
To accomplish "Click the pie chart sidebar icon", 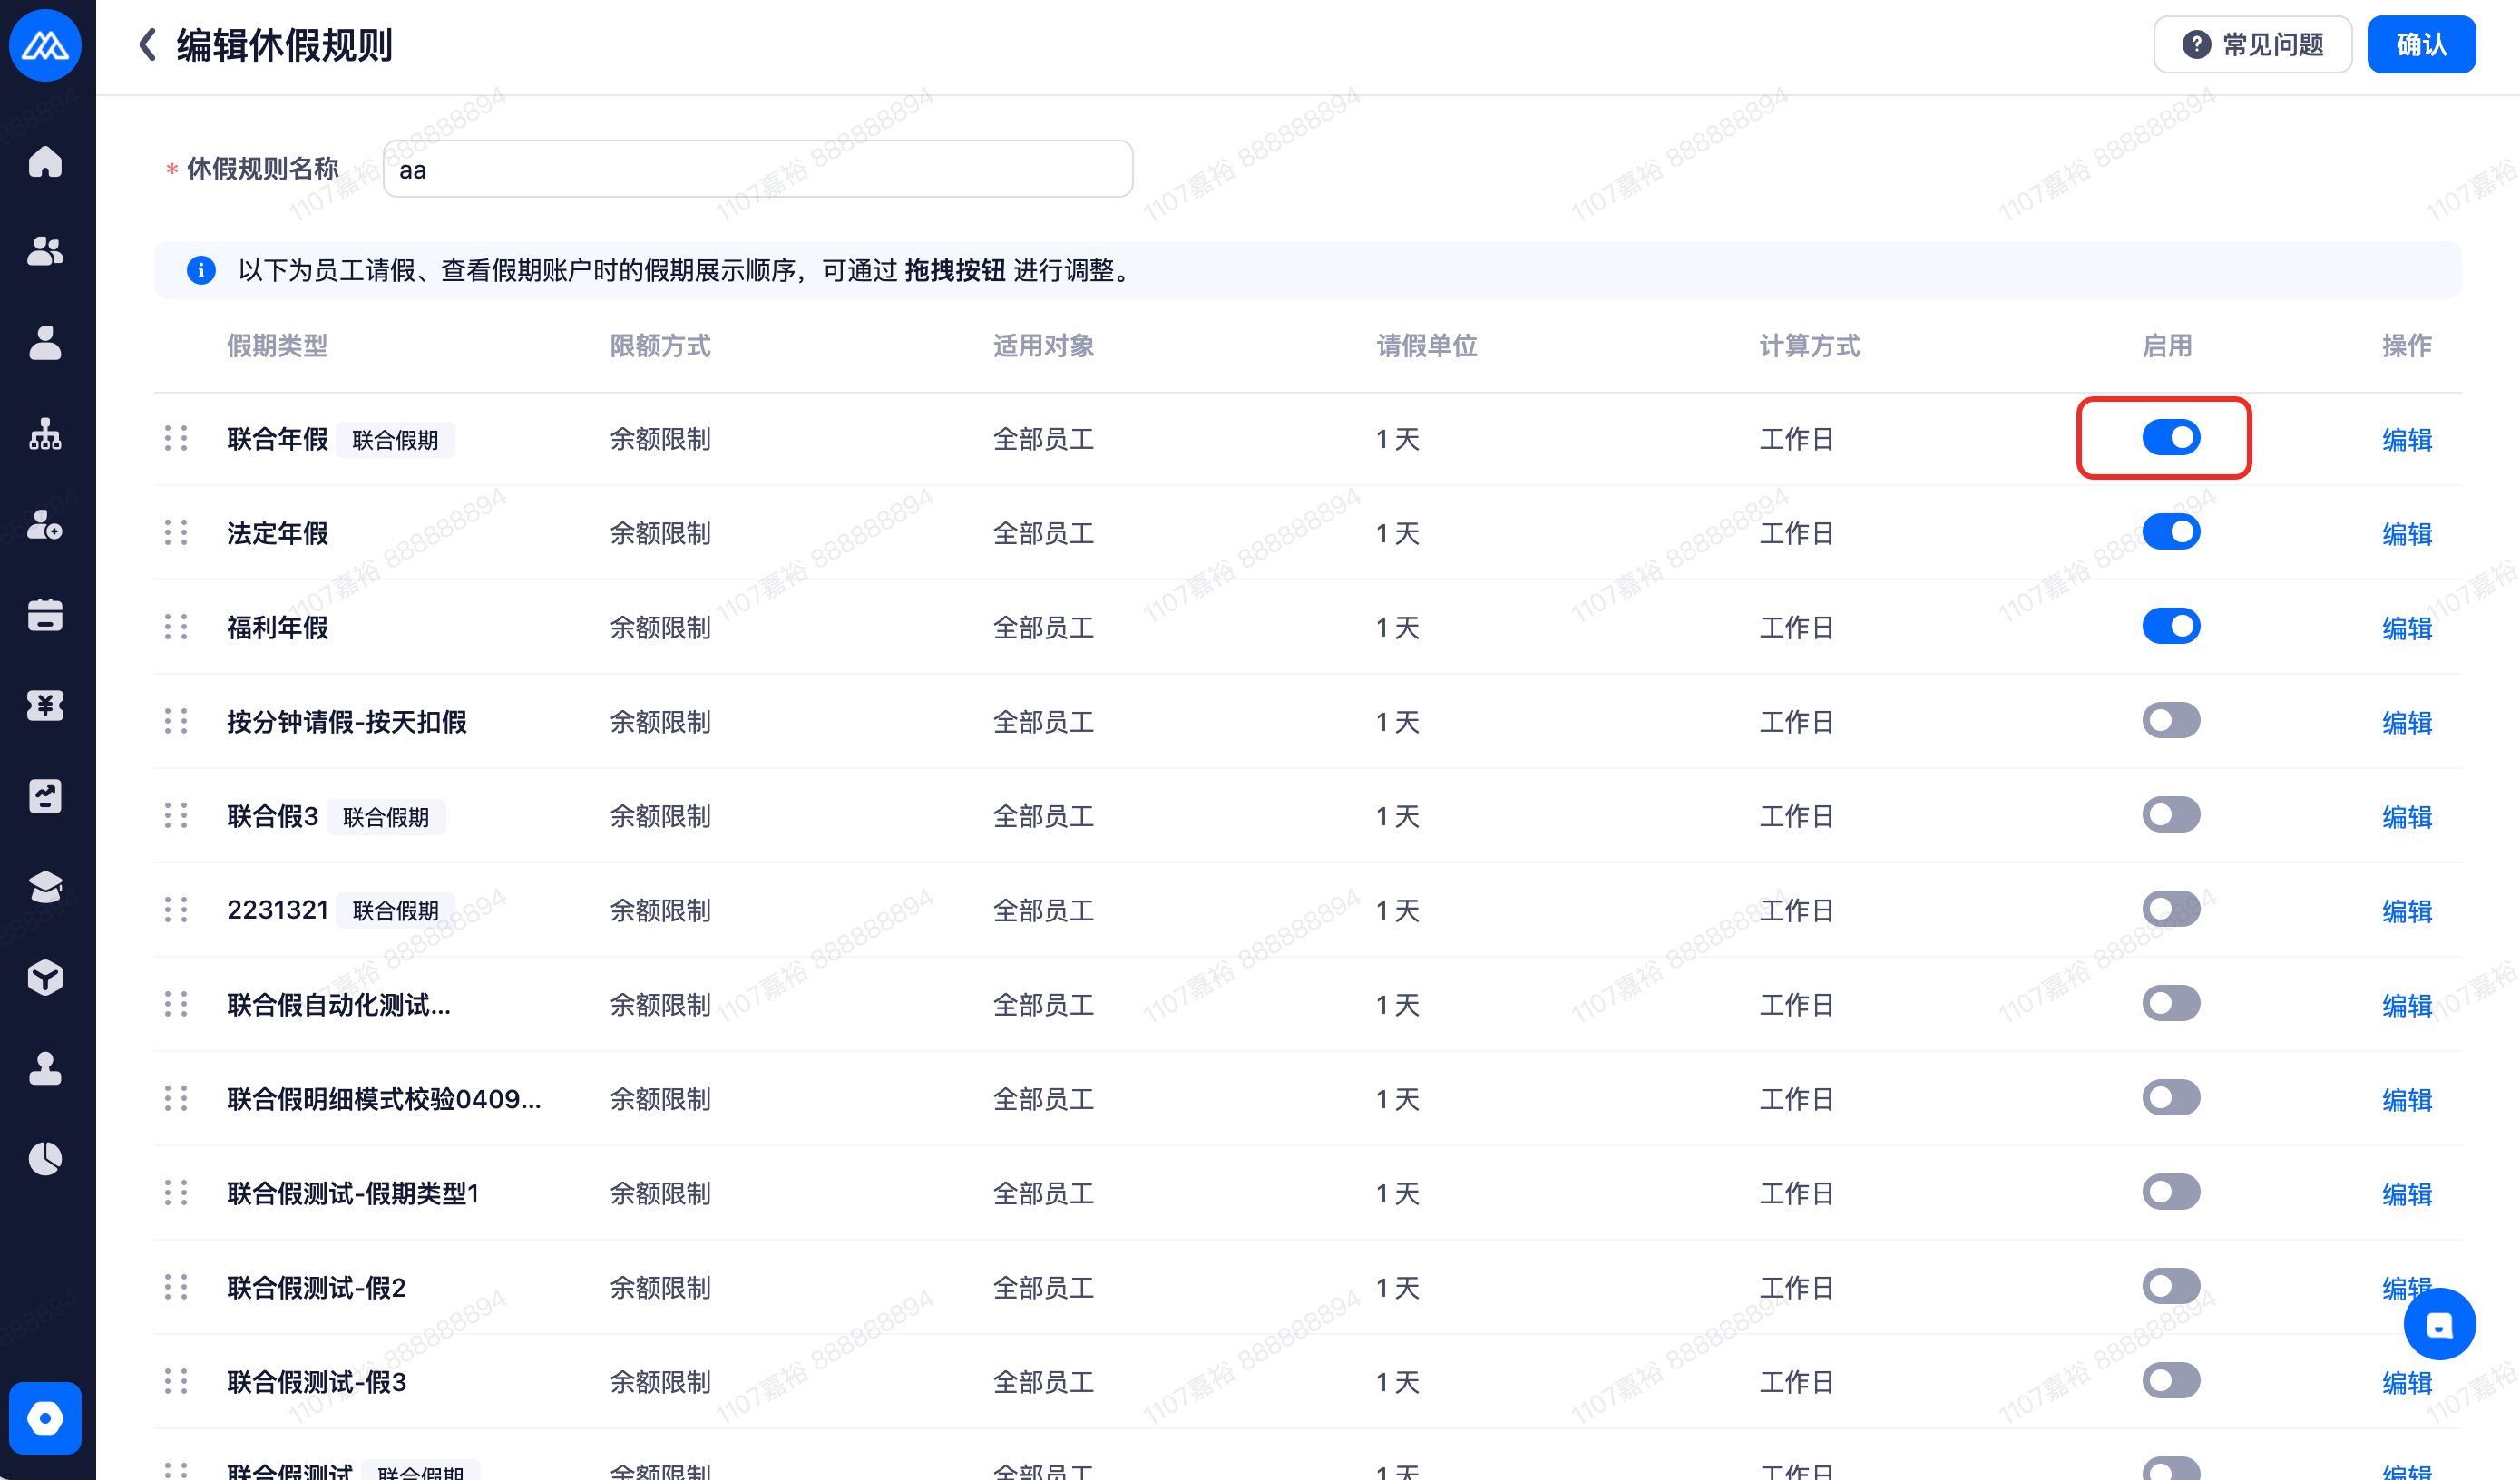I will pyautogui.click(x=45, y=1158).
